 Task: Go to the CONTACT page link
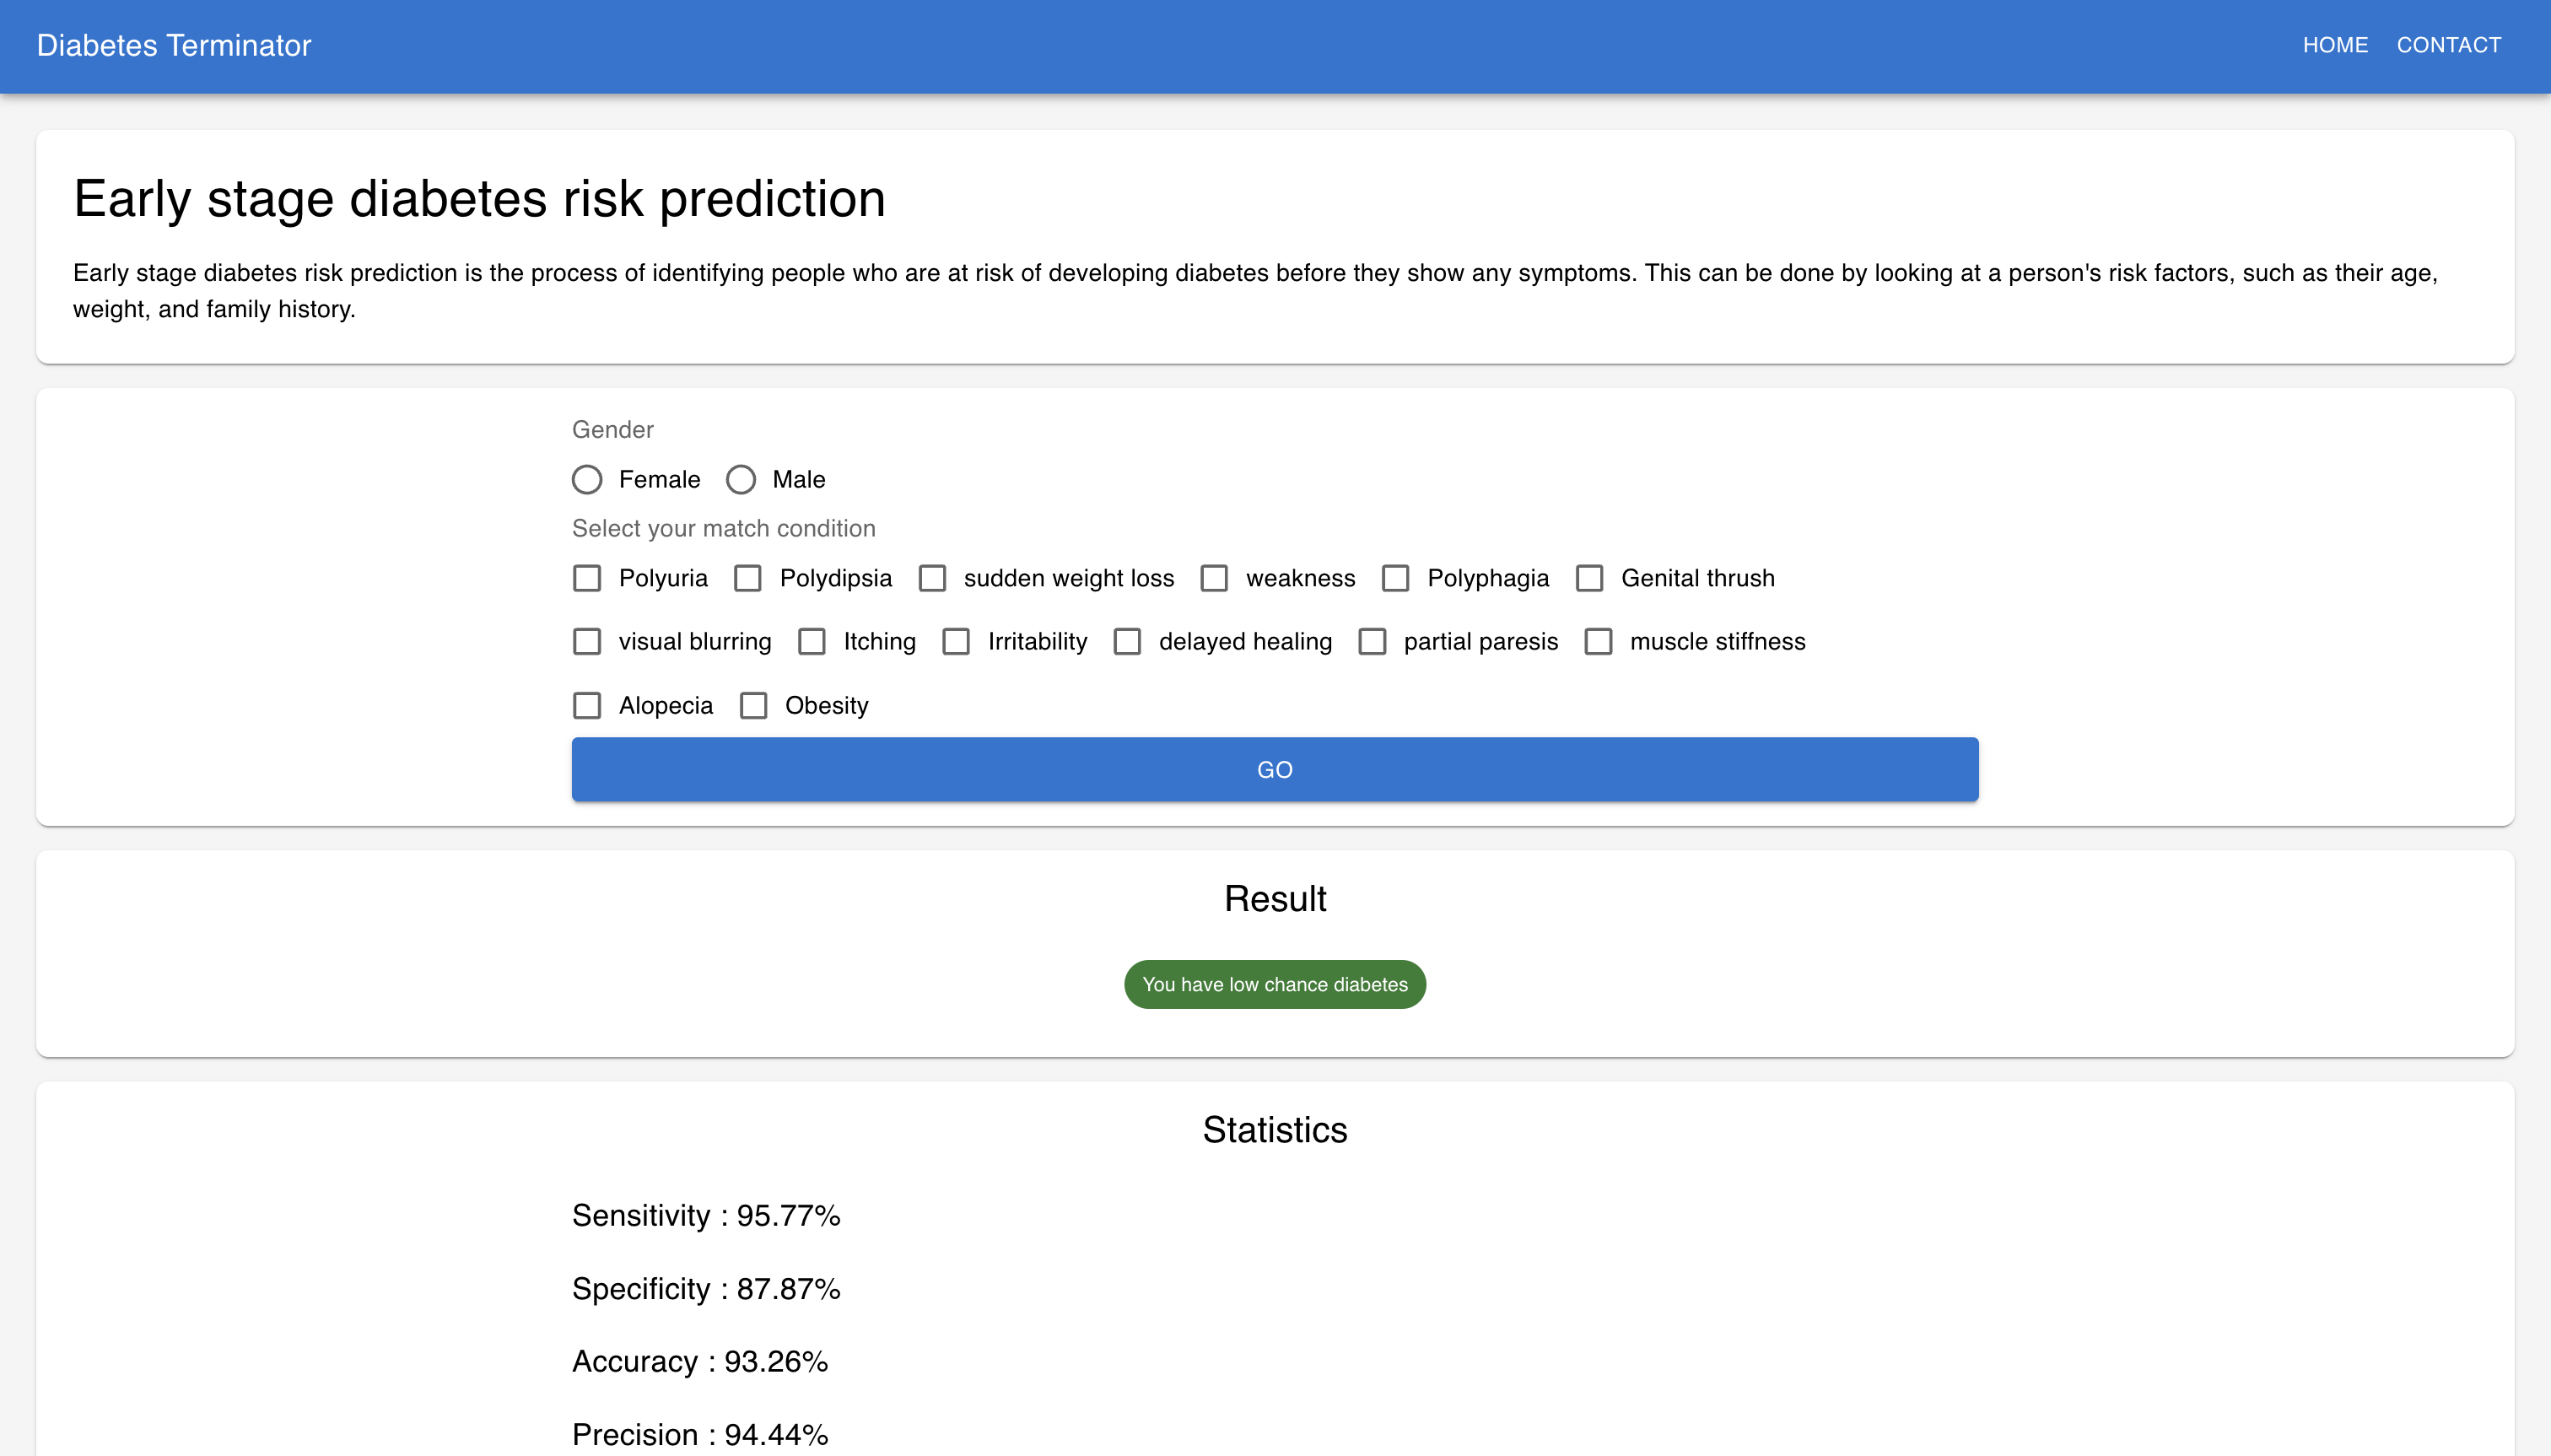click(x=2449, y=46)
